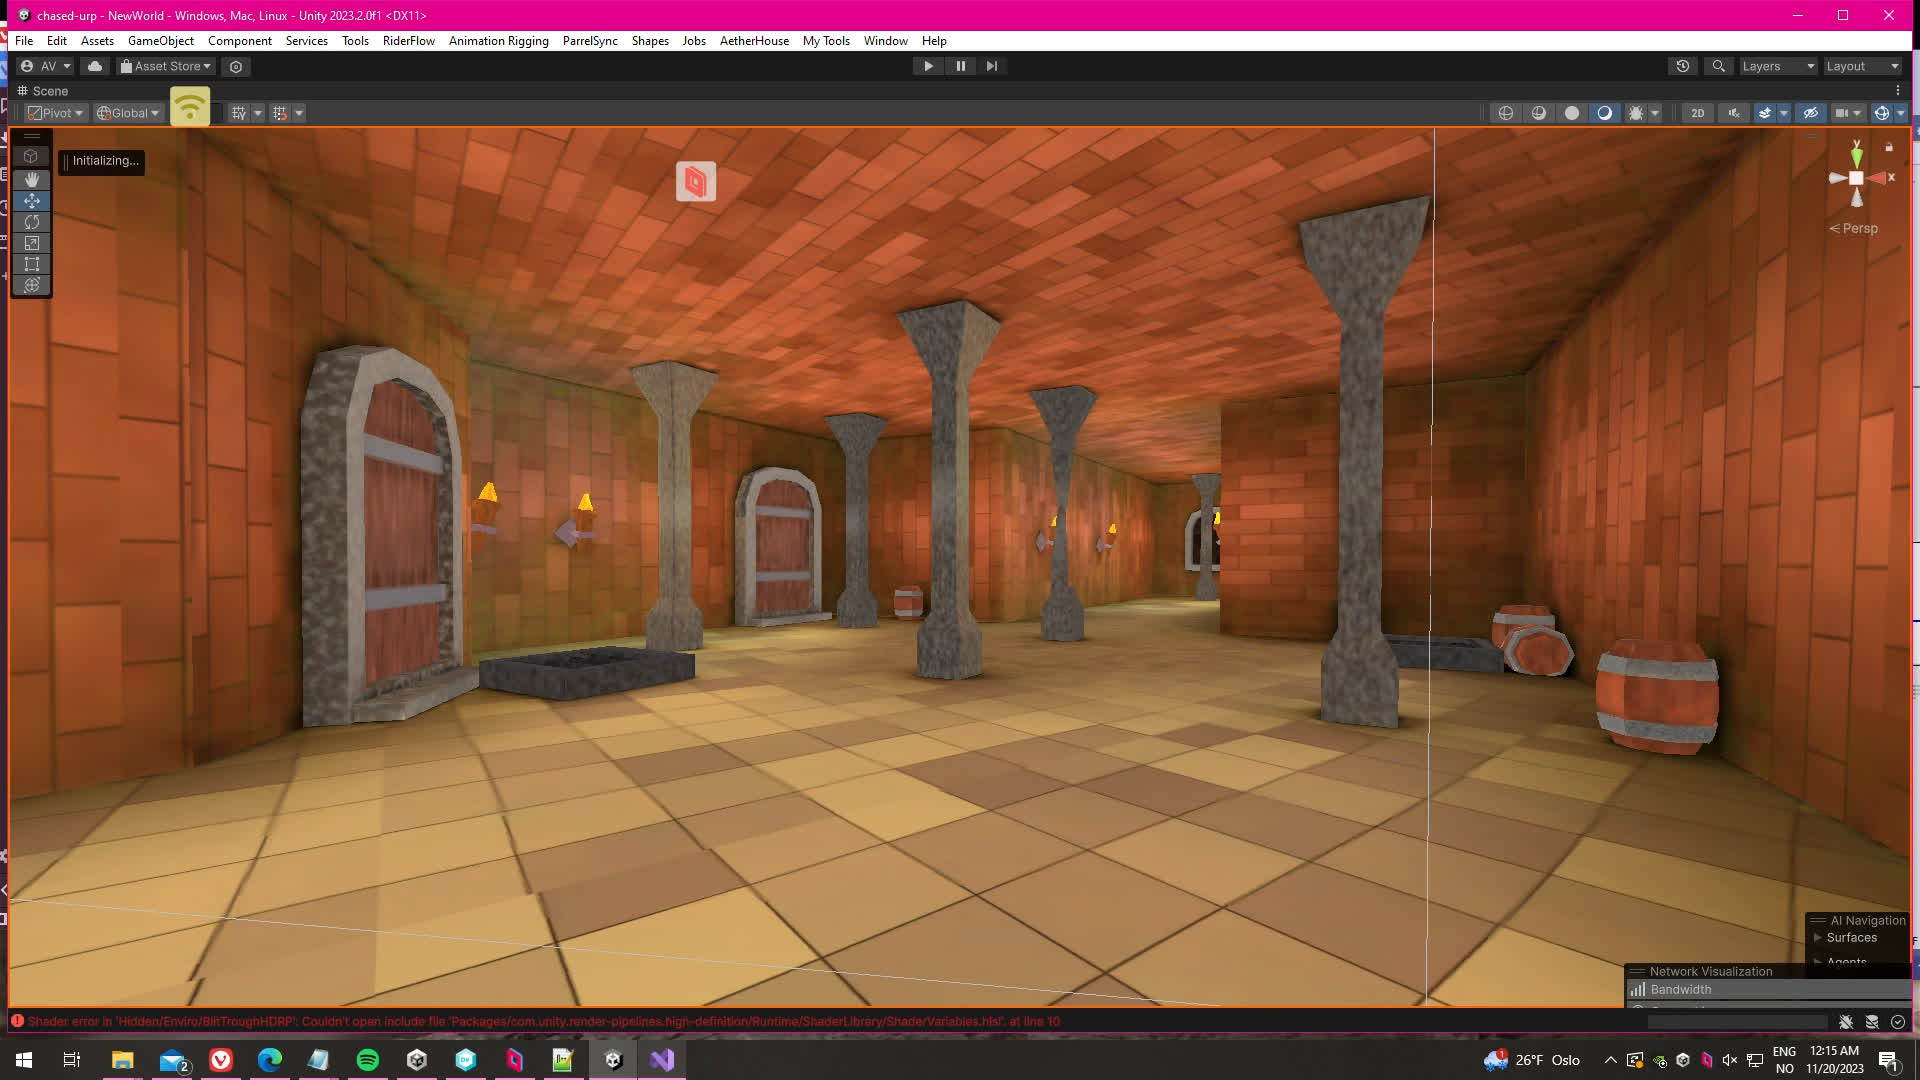Select the Hand view tool
The image size is (1920, 1080).
pyautogui.click(x=32, y=179)
